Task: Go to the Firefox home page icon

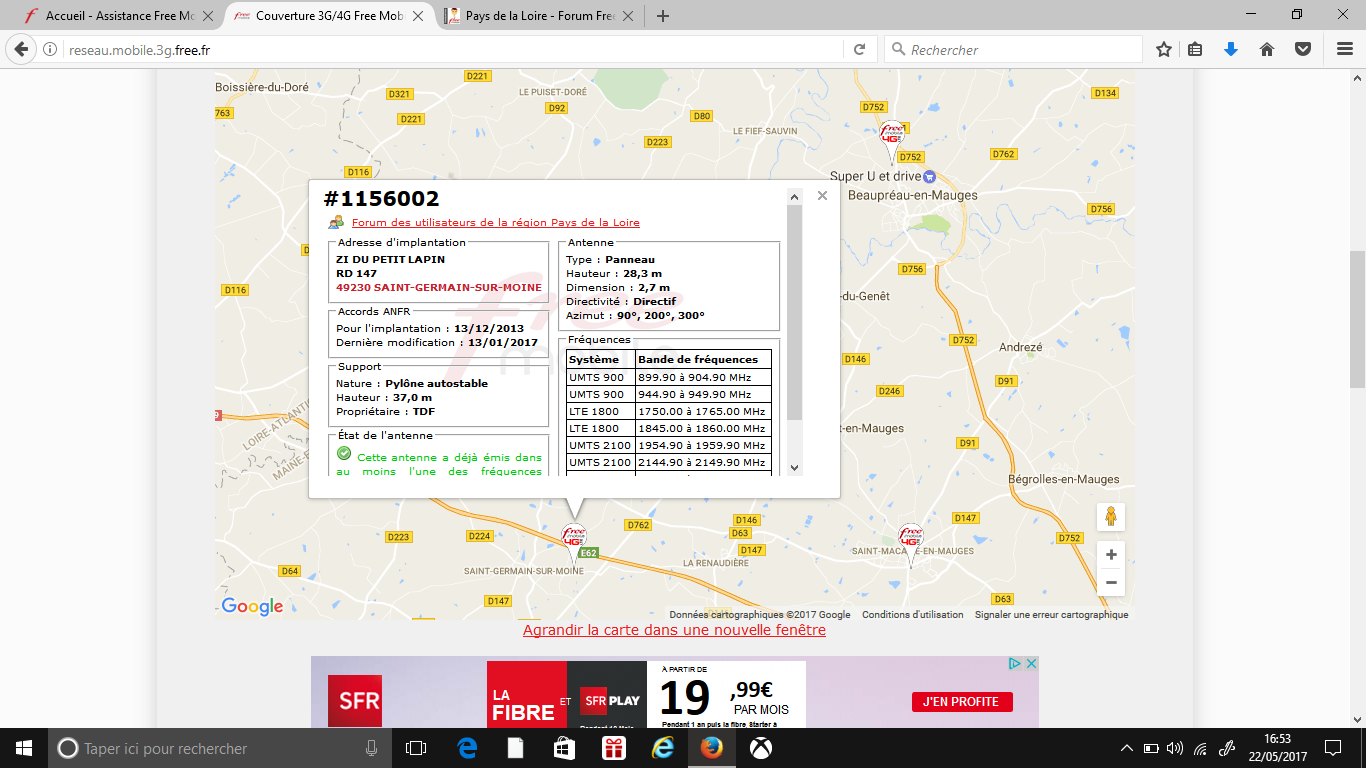Action: click(x=1266, y=49)
